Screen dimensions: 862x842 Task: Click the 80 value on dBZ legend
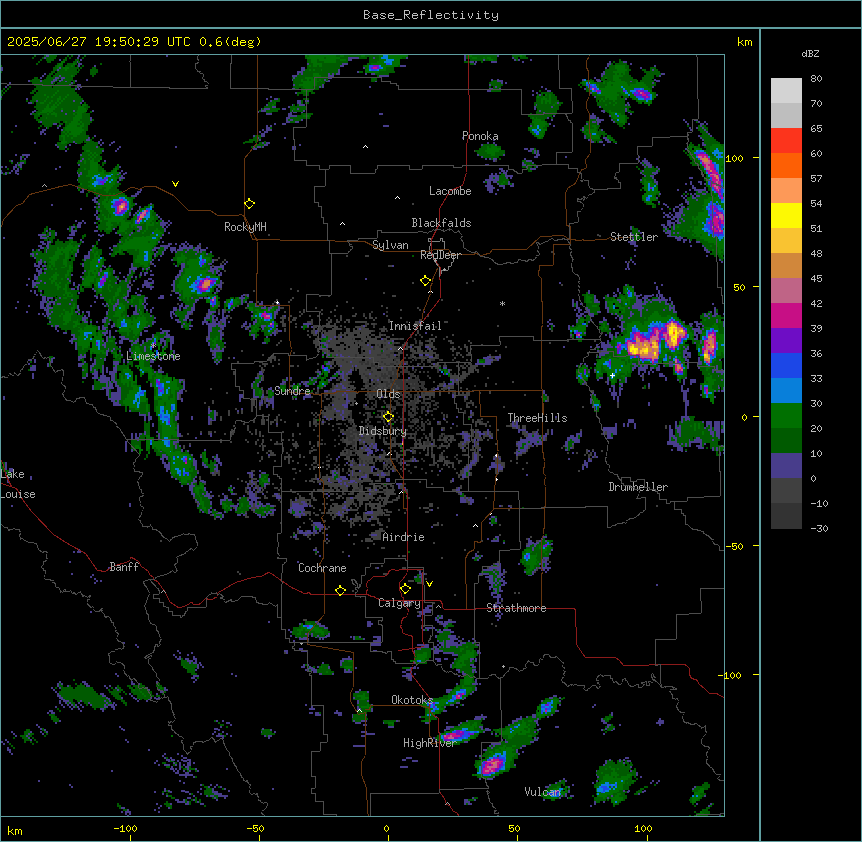(816, 79)
